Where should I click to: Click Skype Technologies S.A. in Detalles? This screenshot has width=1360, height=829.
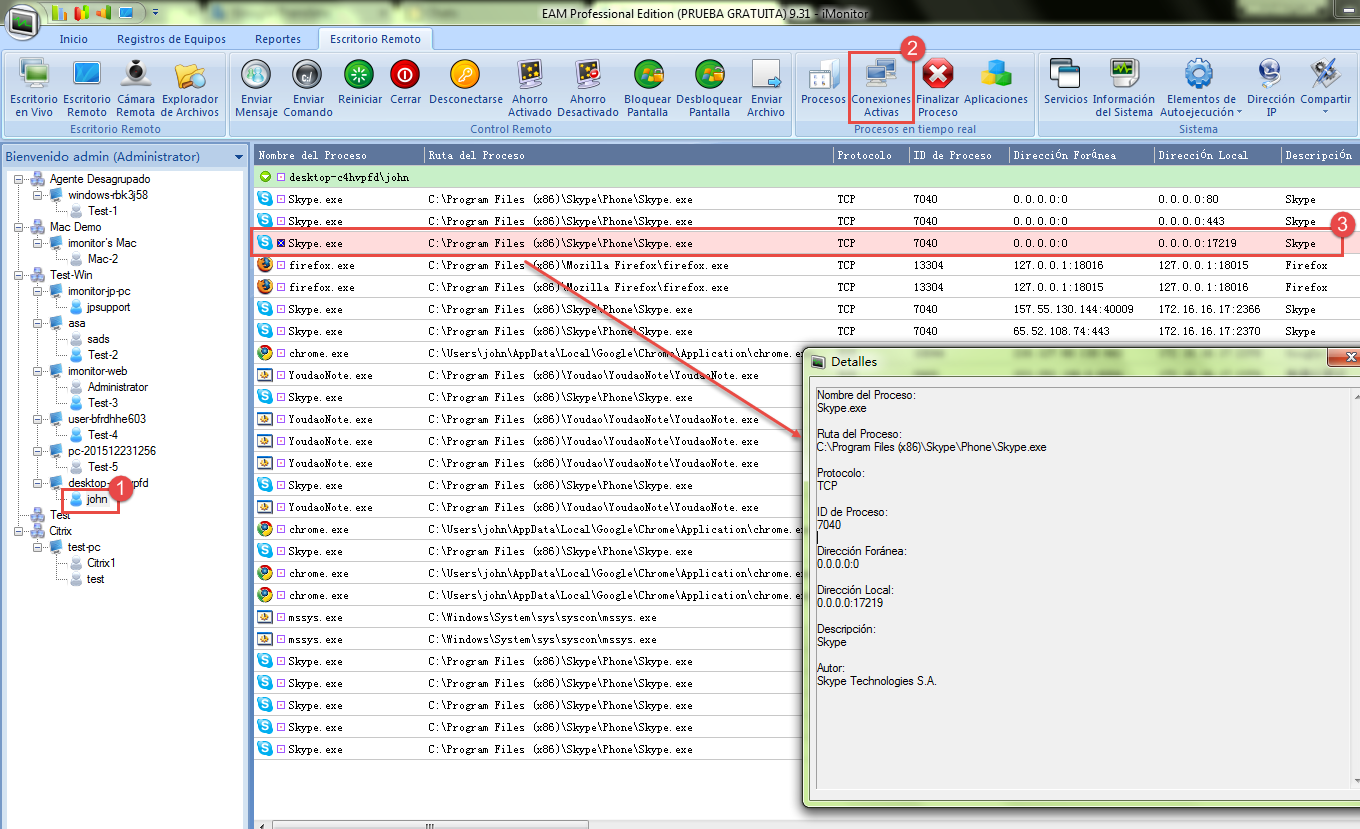(877, 681)
